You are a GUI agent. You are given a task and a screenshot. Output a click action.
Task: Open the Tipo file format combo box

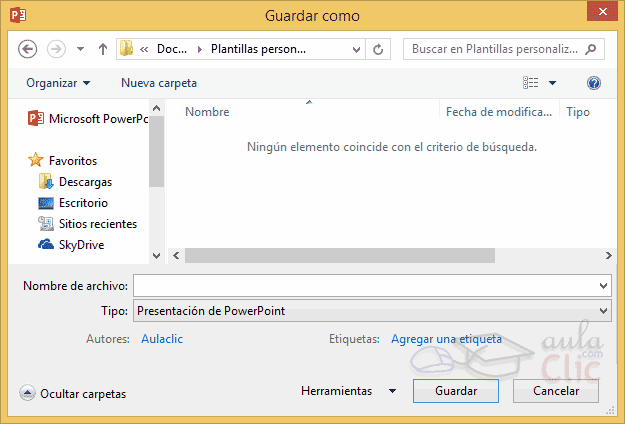point(372,310)
